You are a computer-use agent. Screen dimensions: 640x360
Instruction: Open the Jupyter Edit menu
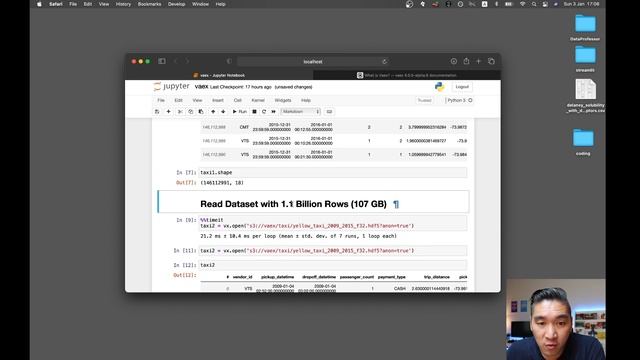[178, 100]
